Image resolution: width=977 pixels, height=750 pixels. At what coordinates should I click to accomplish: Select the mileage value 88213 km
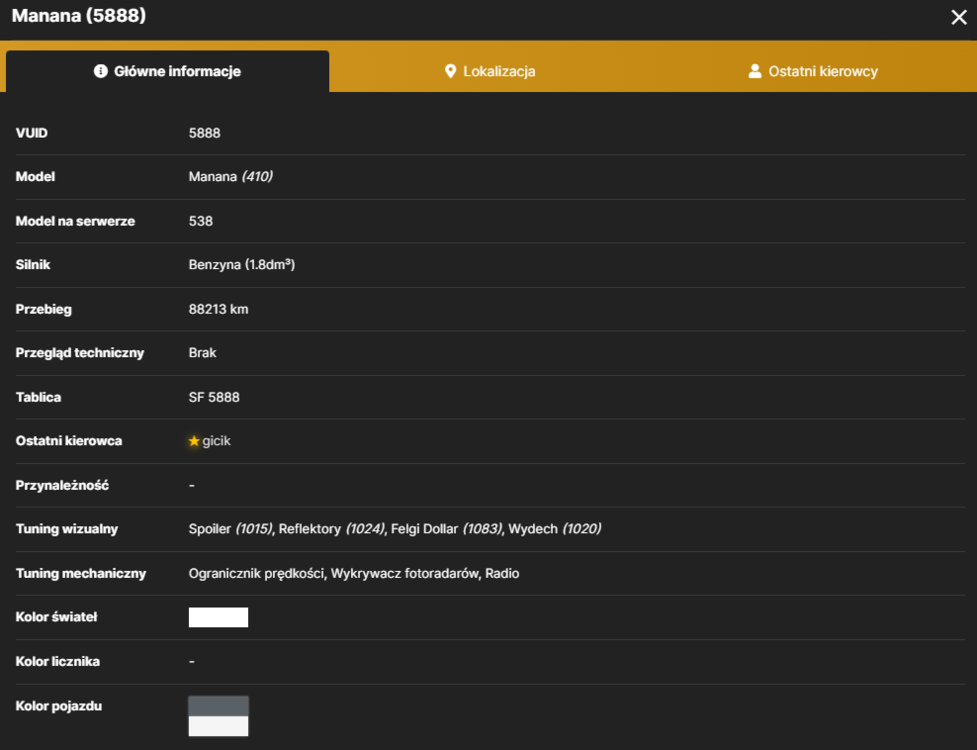pyautogui.click(x=218, y=310)
